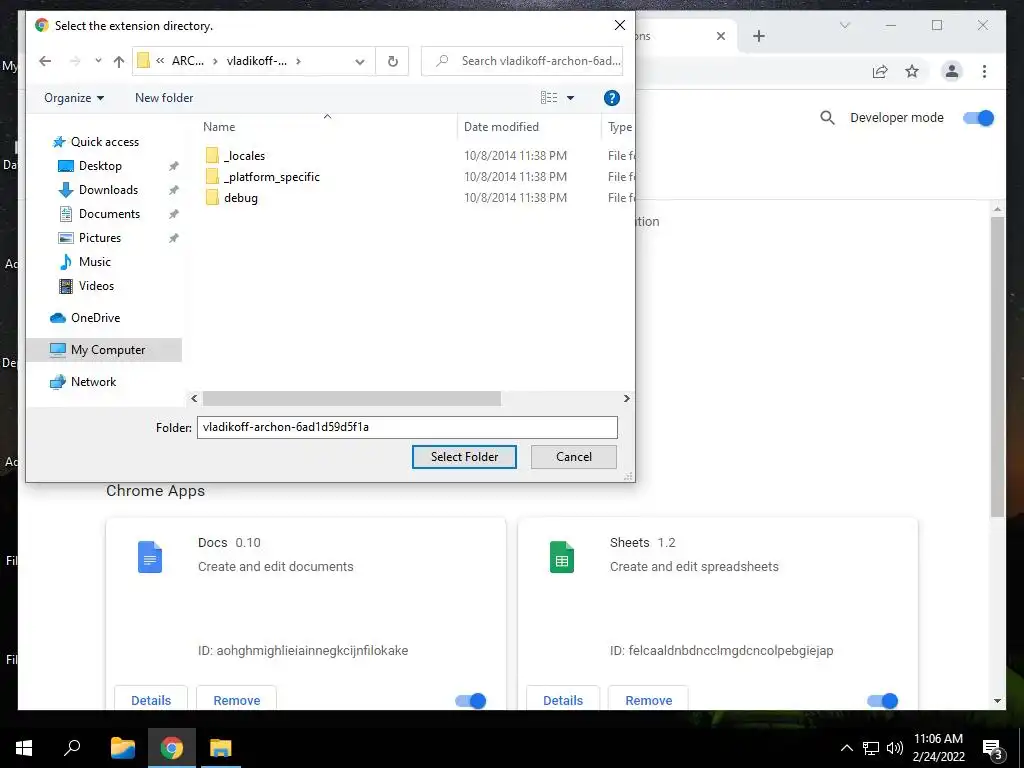Click the Docs app icon

pos(150,557)
